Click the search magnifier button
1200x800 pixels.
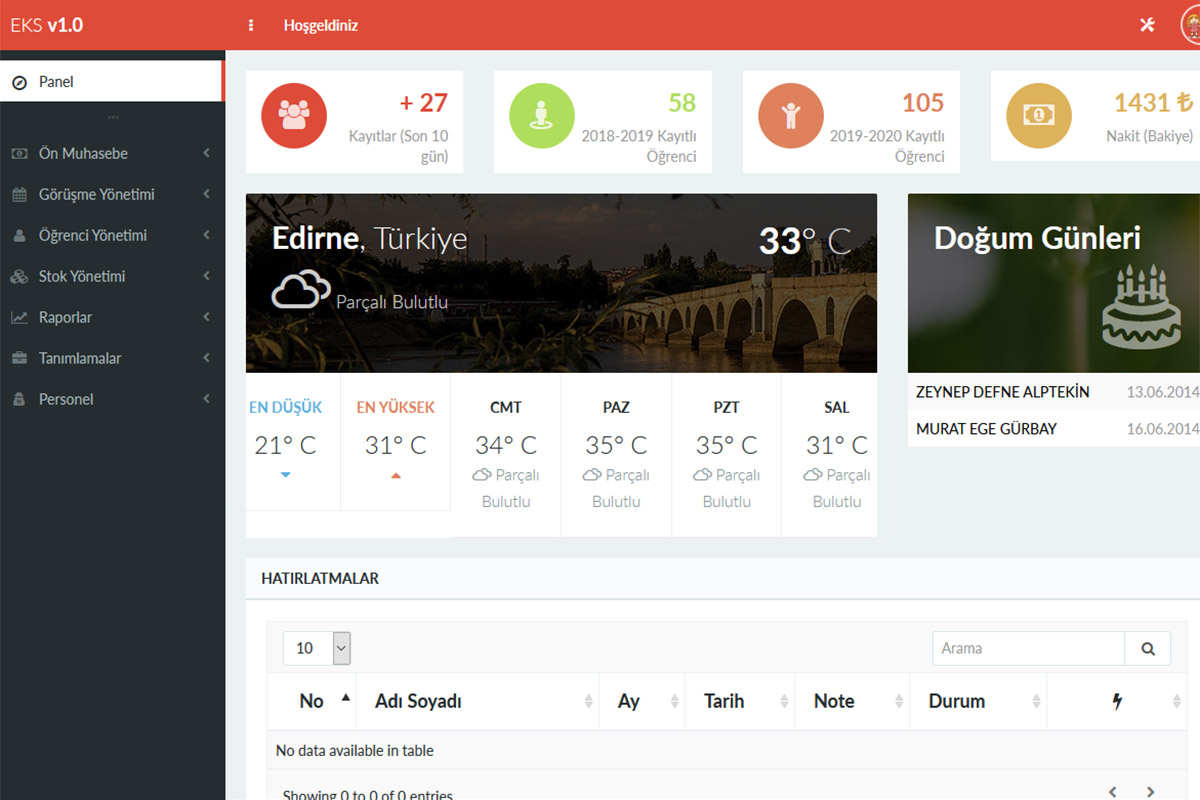point(1147,648)
